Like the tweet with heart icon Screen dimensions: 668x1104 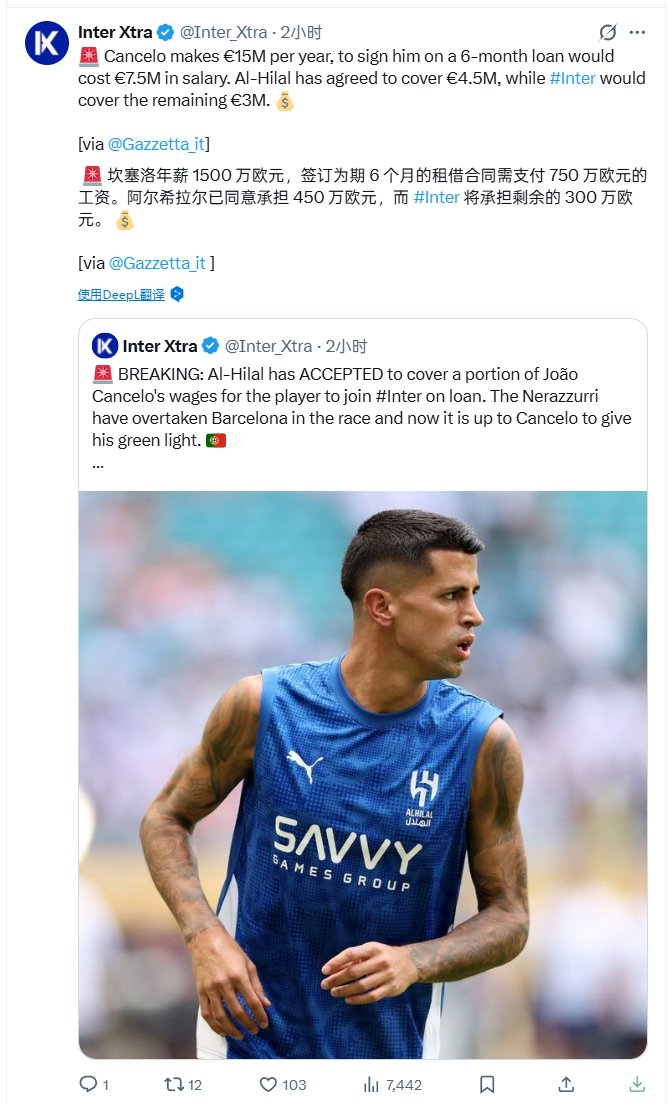pos(269,1084)
